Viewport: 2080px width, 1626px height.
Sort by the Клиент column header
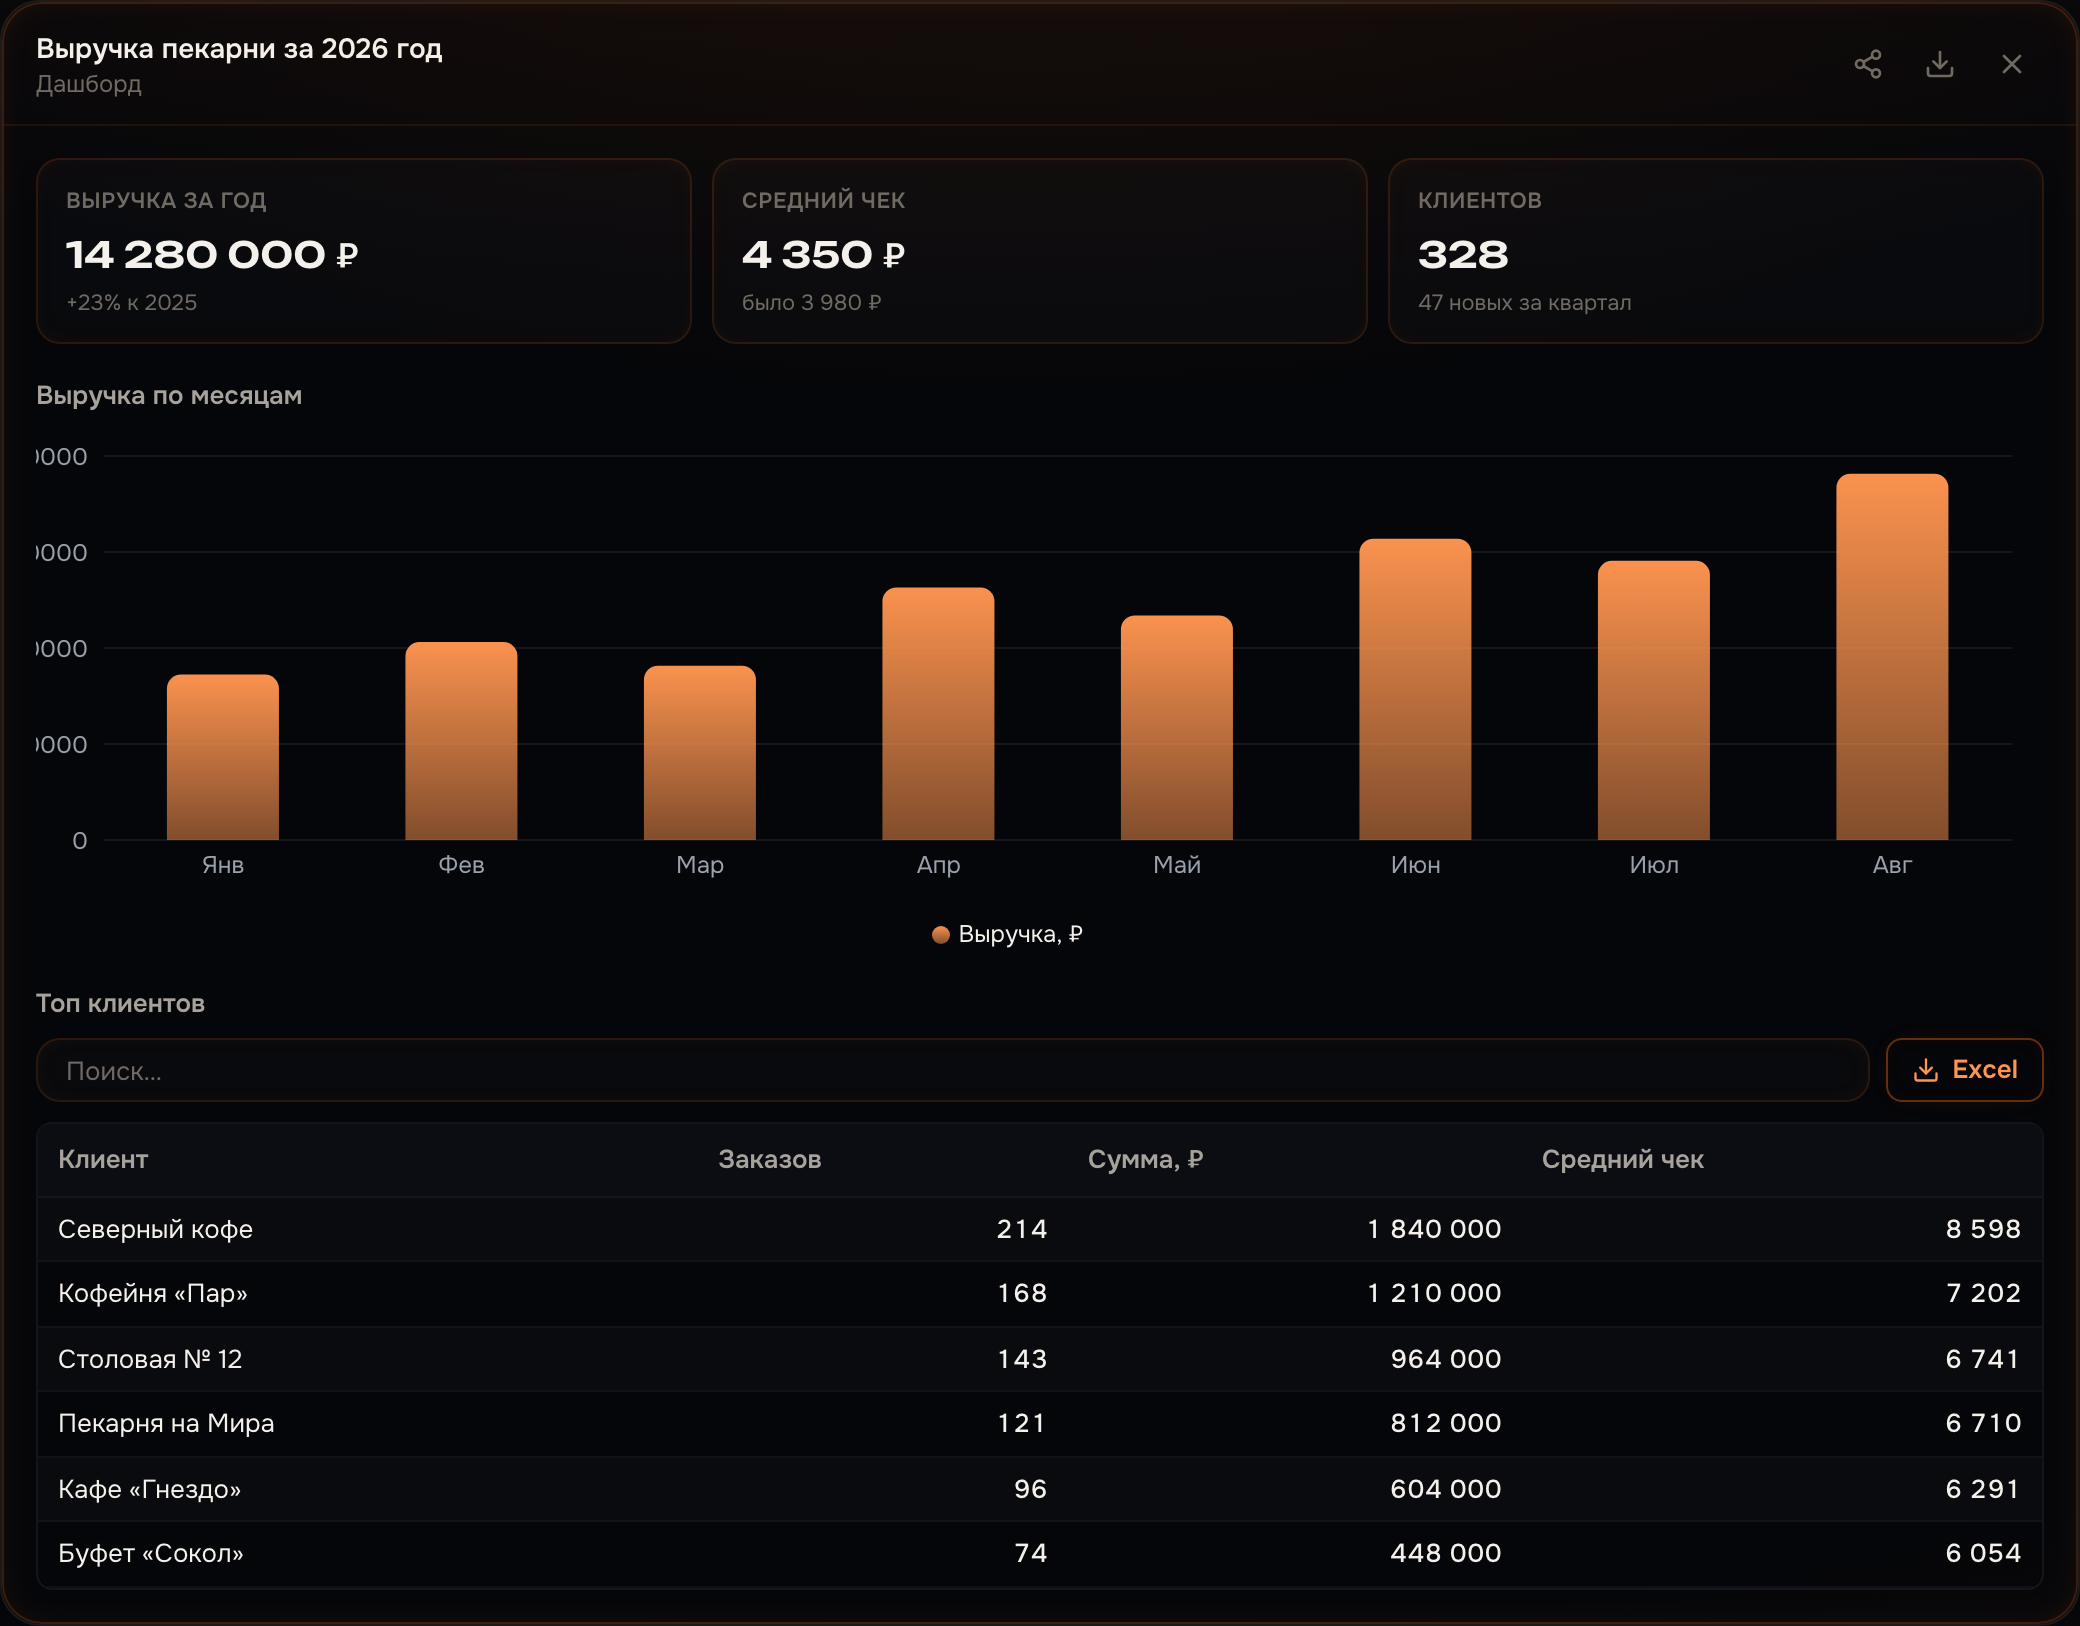point(103,1159)
